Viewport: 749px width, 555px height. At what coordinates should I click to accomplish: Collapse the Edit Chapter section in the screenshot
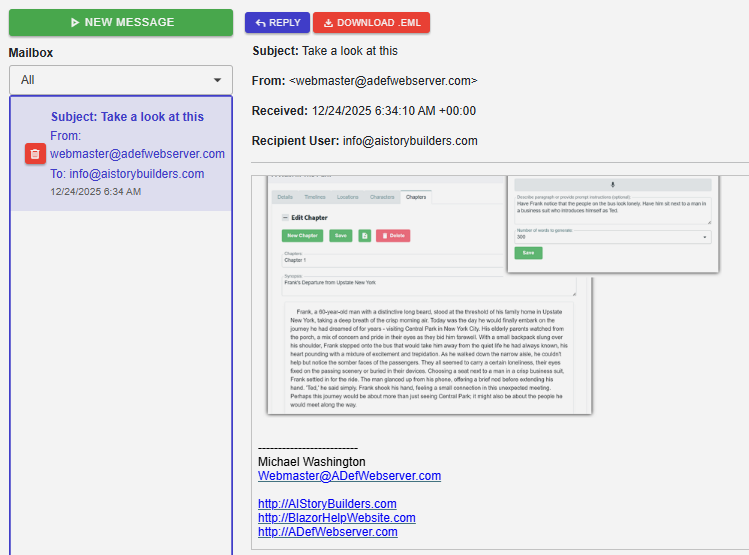[284, 217]
